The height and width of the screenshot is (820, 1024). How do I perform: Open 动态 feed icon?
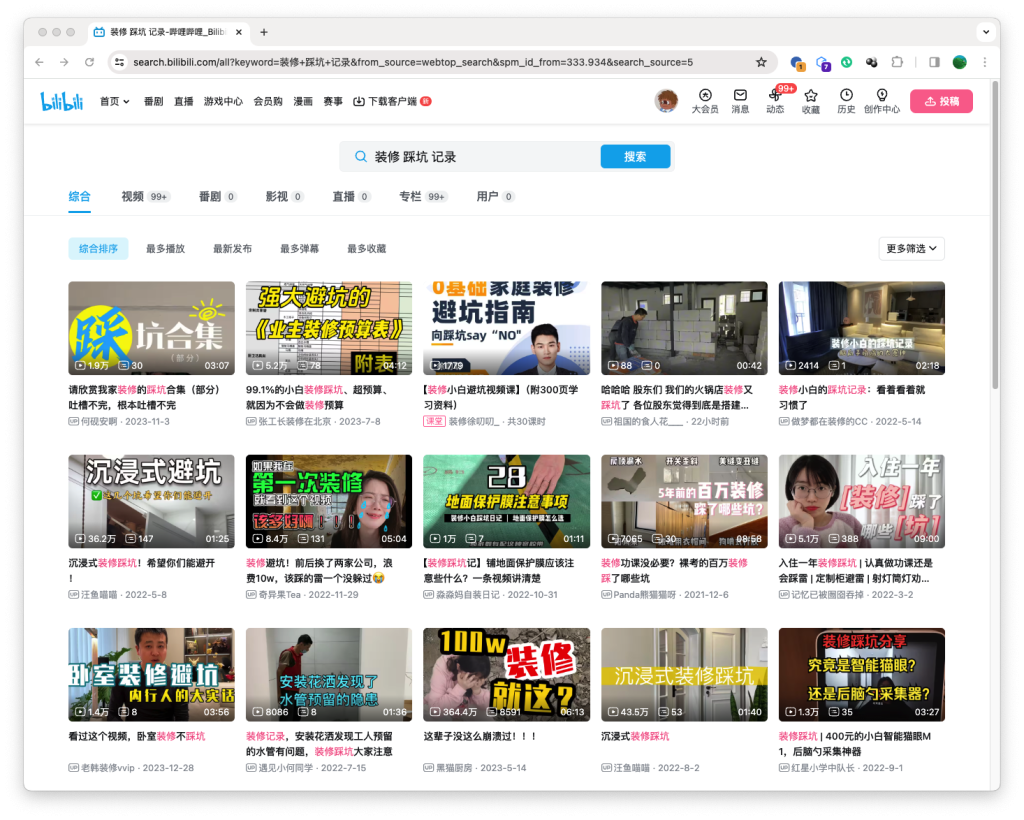point(775,95)
